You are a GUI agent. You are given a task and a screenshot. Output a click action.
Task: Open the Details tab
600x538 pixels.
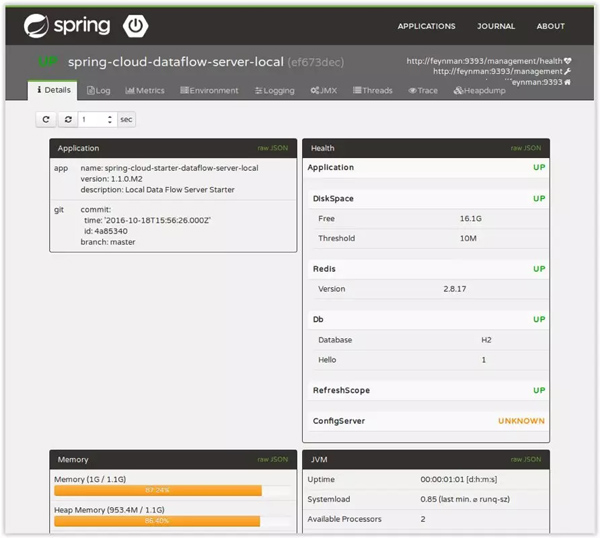click(x=54, y=90)
